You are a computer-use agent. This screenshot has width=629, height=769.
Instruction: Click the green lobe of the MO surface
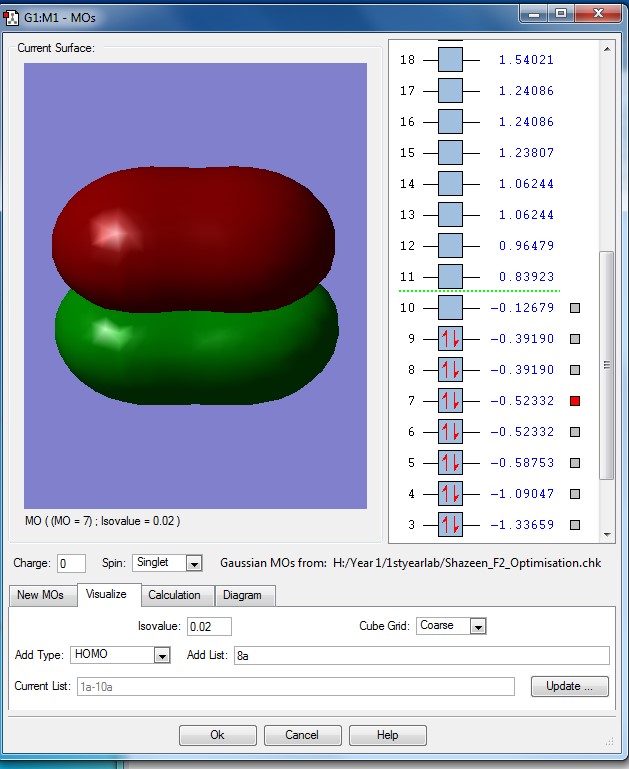pos(196,356)
